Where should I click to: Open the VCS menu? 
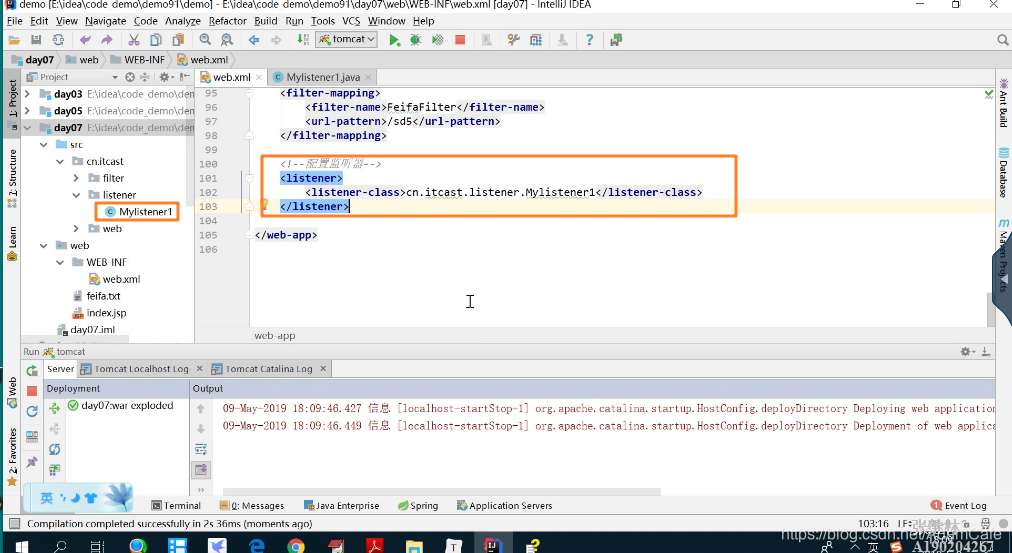(x=351, y=21)
